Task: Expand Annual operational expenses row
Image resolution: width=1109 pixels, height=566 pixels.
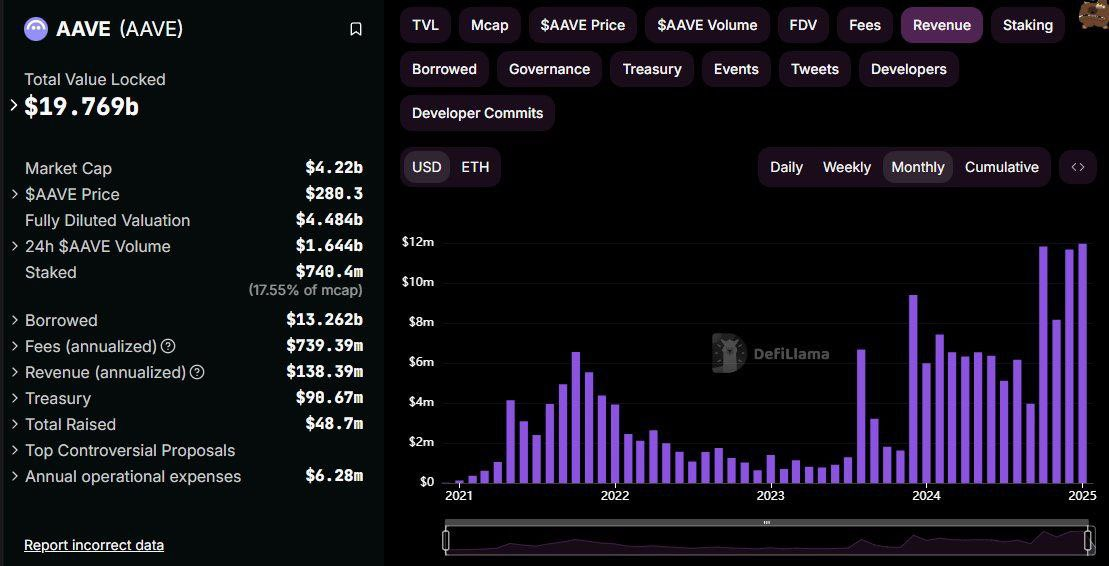Action: [15, 476]
